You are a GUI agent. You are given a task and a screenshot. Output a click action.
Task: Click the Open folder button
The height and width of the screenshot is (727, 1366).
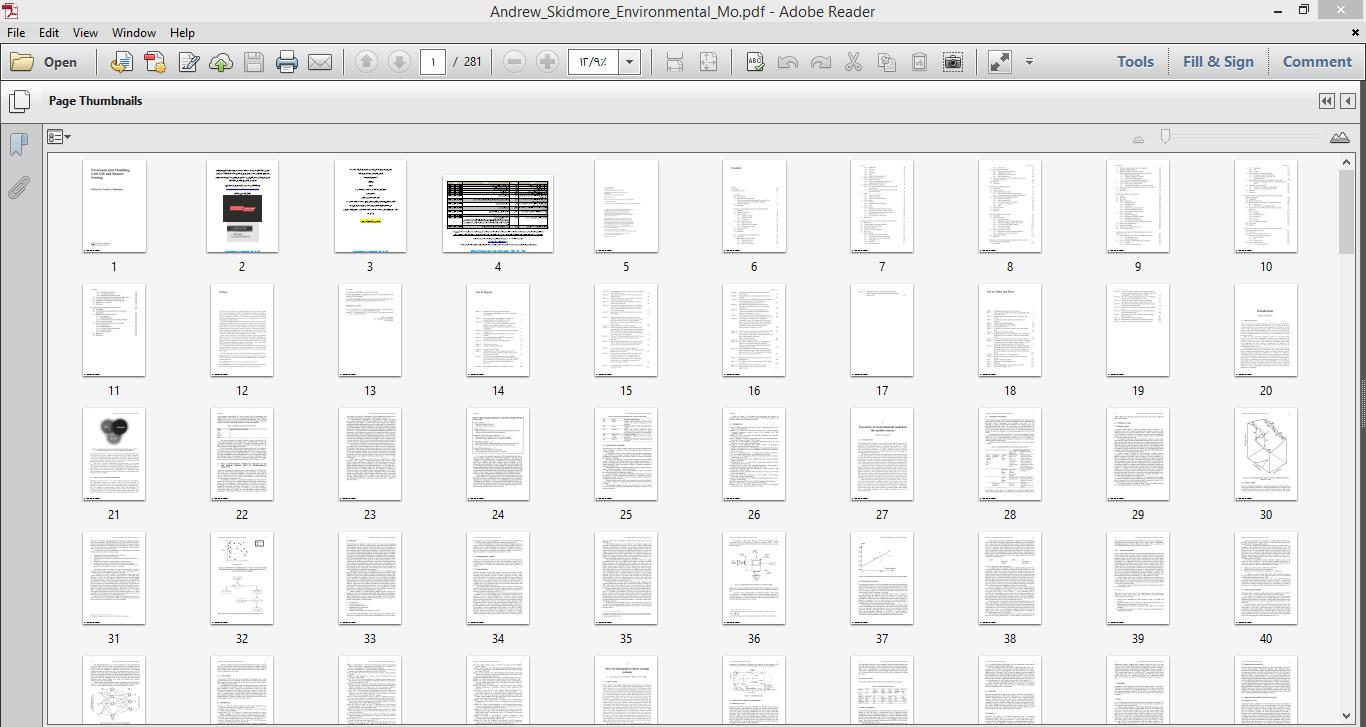point(44,62)
